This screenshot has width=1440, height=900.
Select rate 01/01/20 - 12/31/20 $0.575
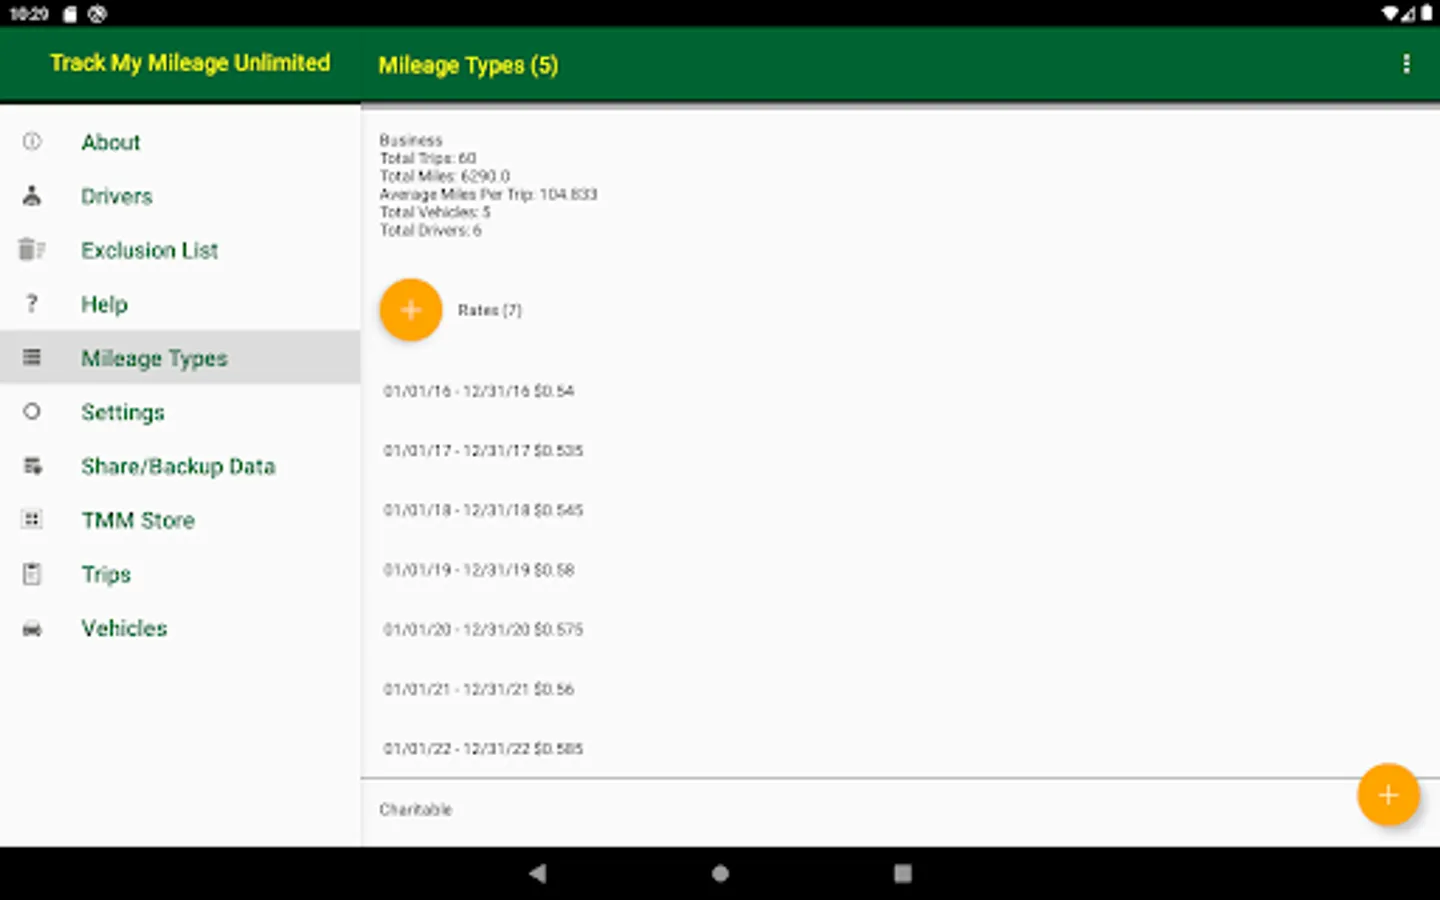pos(483,630)
